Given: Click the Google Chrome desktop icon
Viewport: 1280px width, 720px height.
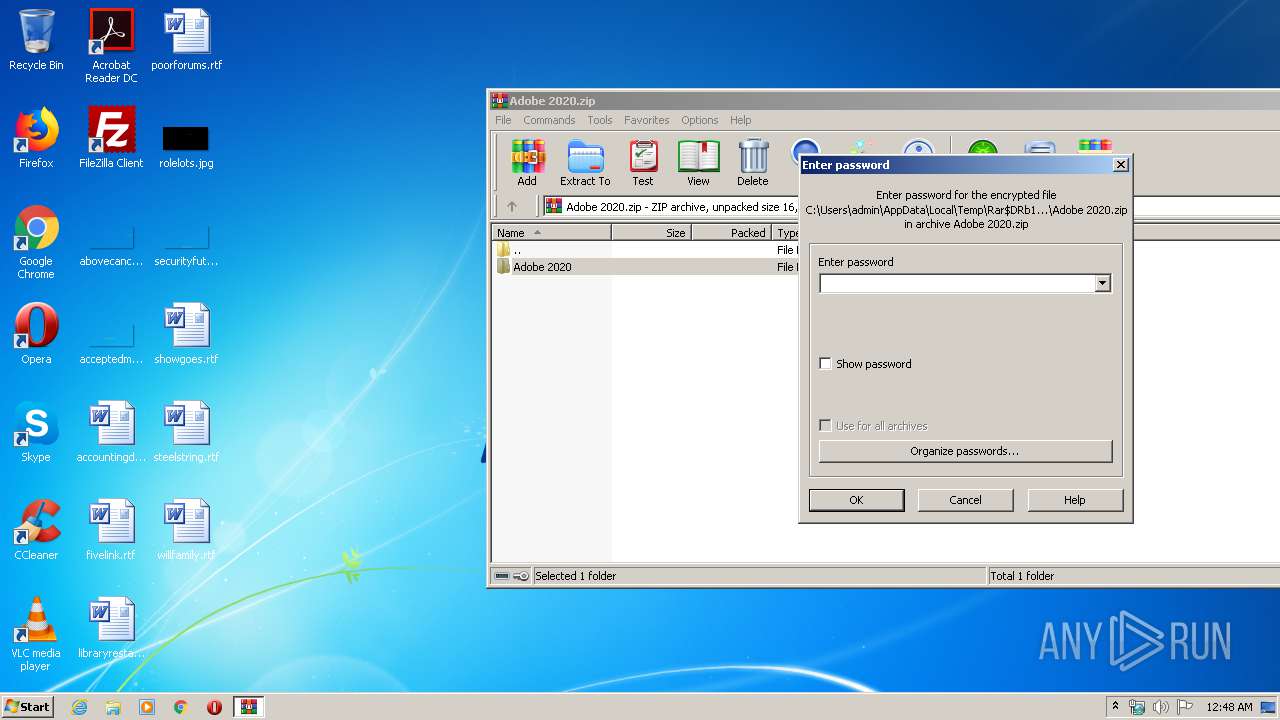Looking at the screenshot, I should (36, 242).
